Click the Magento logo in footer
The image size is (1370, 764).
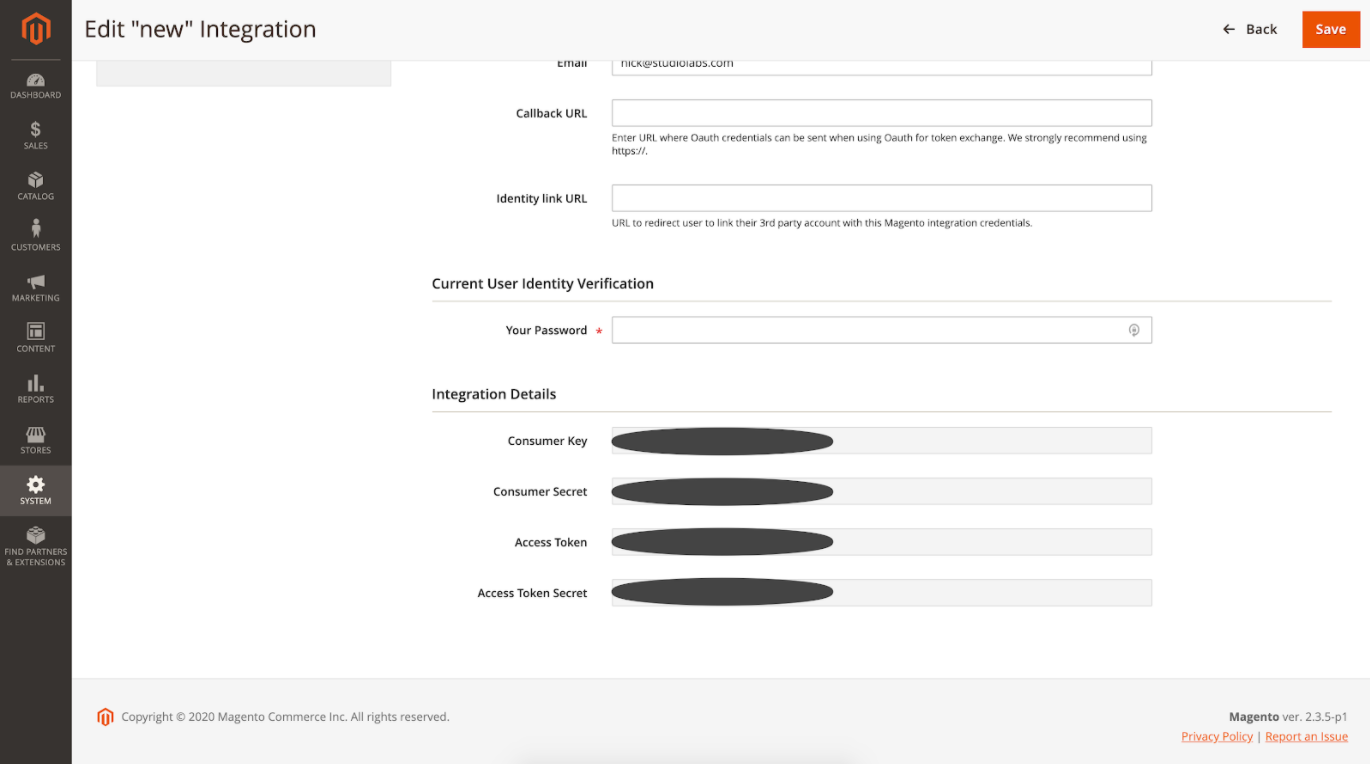tap(105, 717)
